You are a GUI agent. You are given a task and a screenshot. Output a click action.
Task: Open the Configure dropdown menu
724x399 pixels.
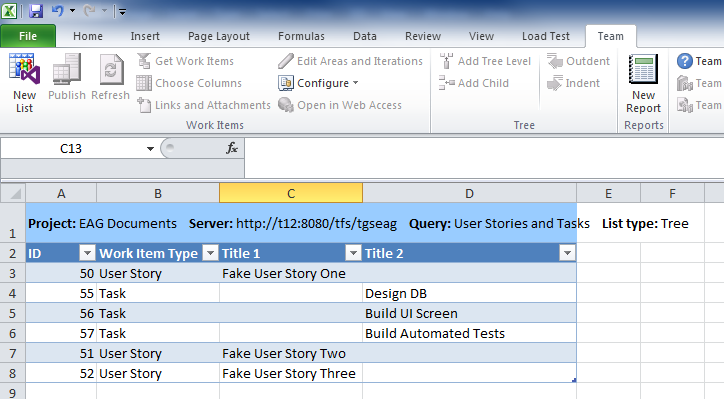point(318,83)
